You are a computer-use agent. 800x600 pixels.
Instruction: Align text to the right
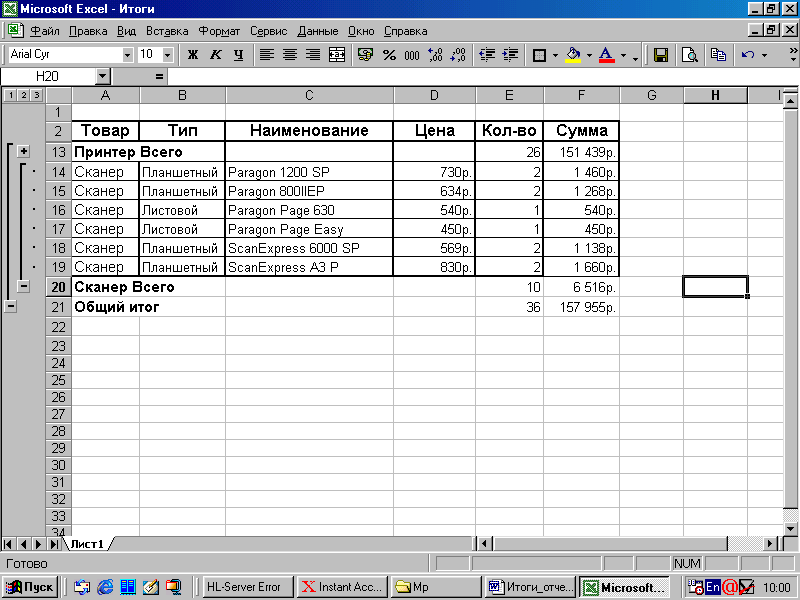pos(312,55)
